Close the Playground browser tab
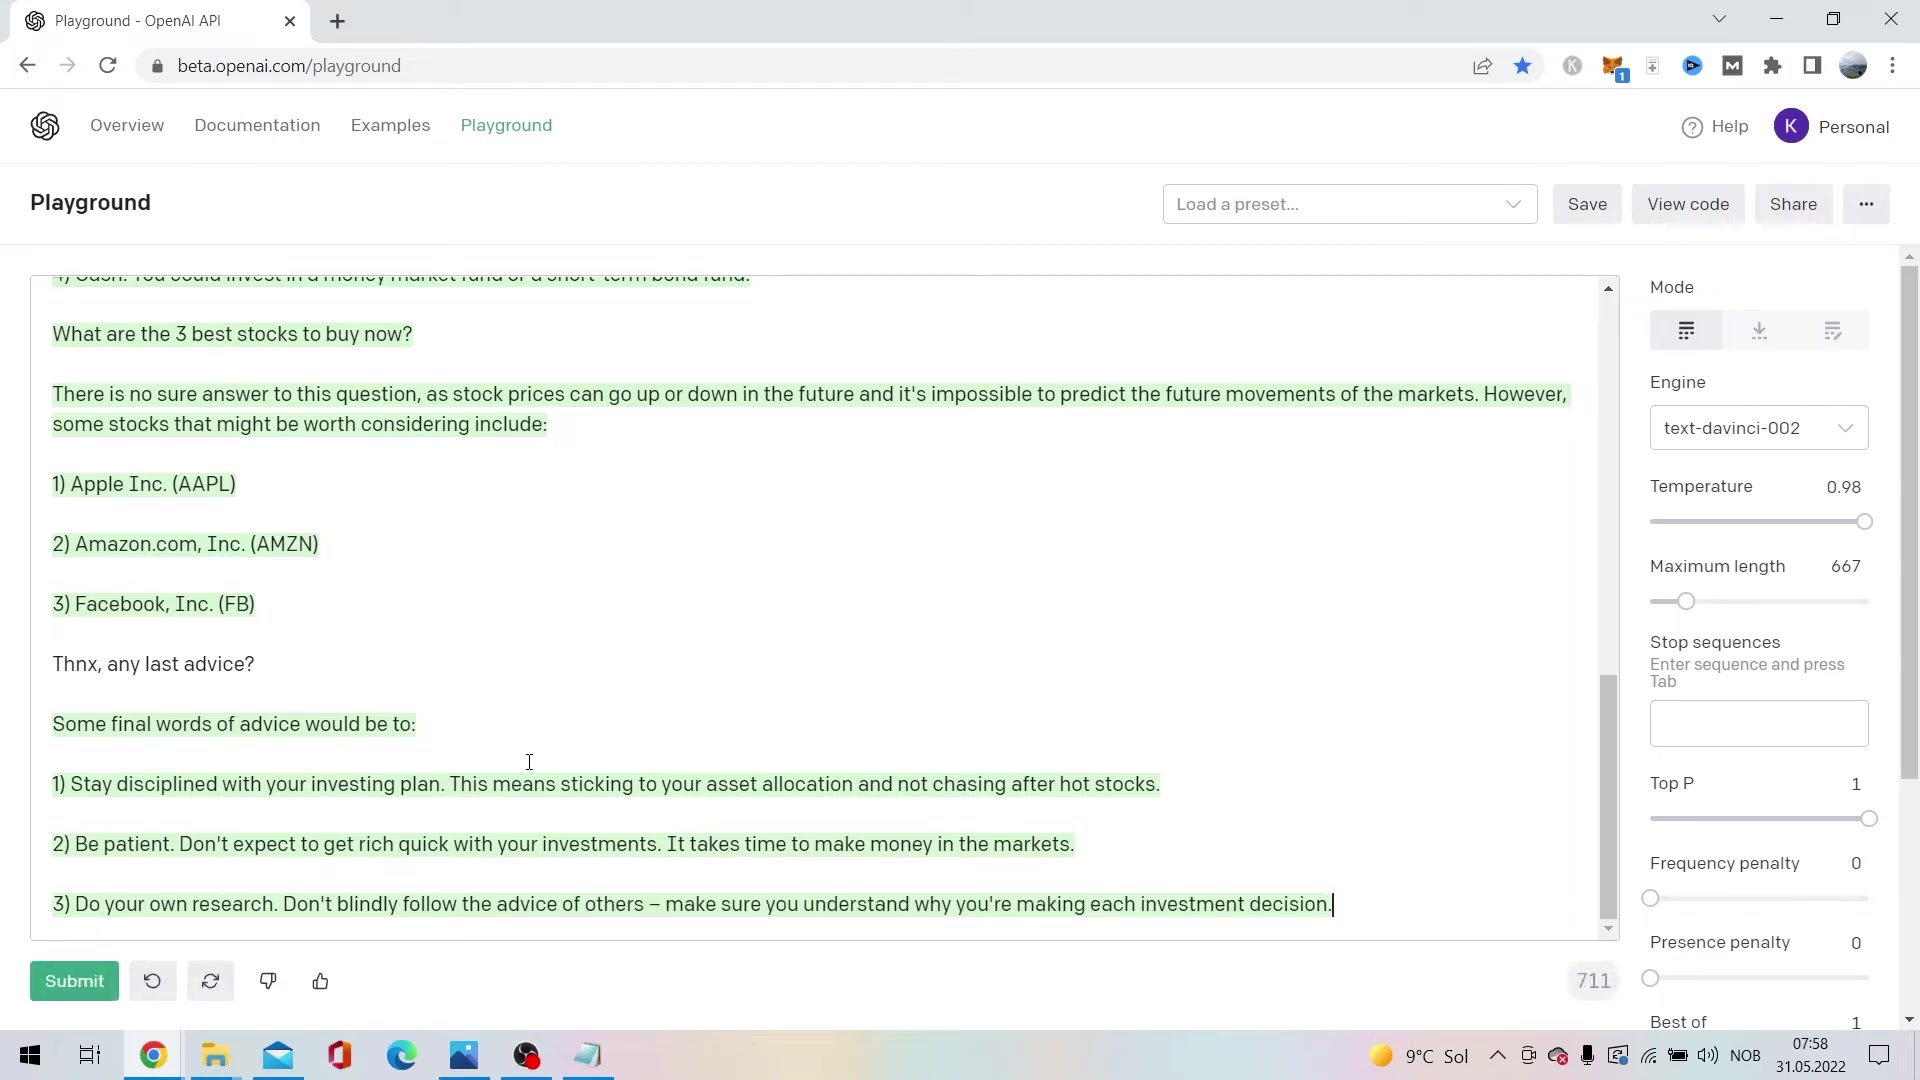This screenshot has width=1920, height=1080. (x=290, y=21)
